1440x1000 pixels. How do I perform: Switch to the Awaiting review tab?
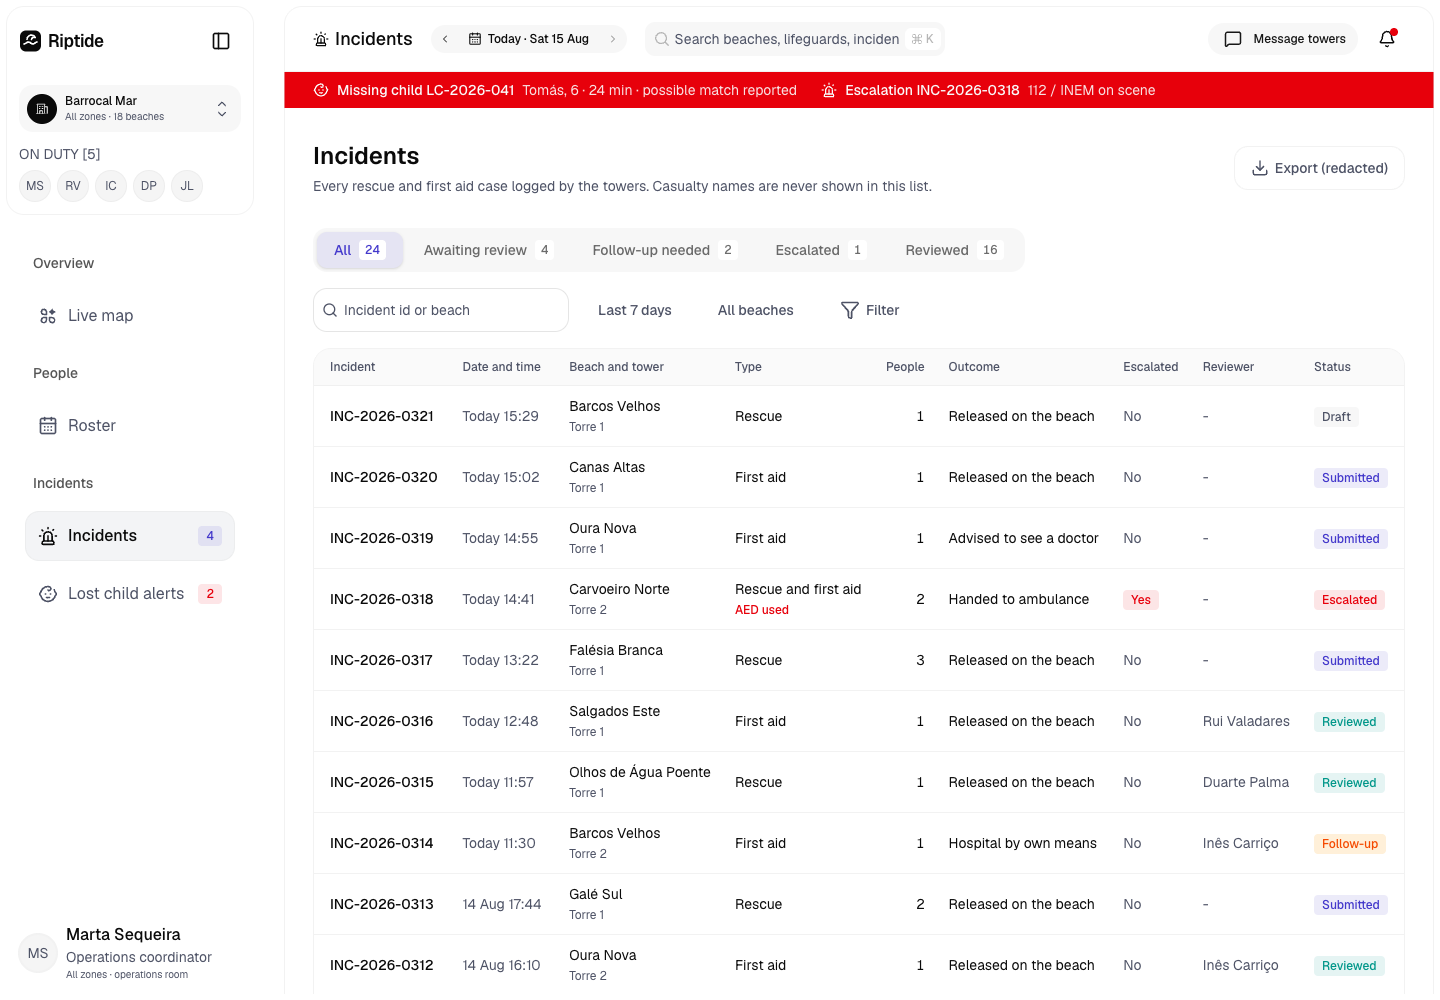(487, 250)
